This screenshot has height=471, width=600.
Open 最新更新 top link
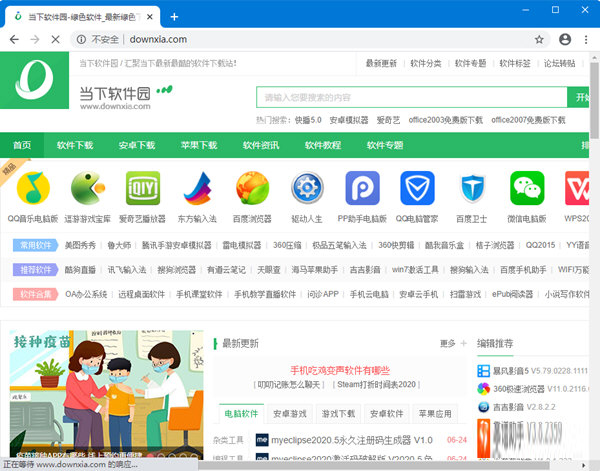tap(381, 63)
